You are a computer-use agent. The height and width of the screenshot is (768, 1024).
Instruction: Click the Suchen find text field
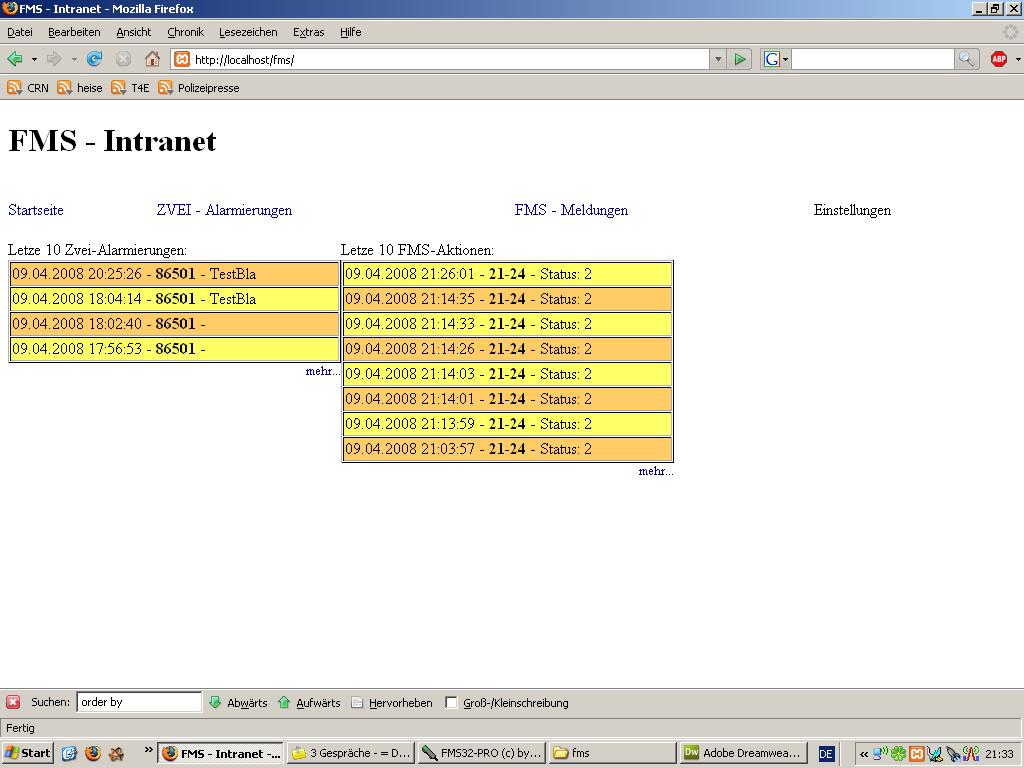point(139,703)
